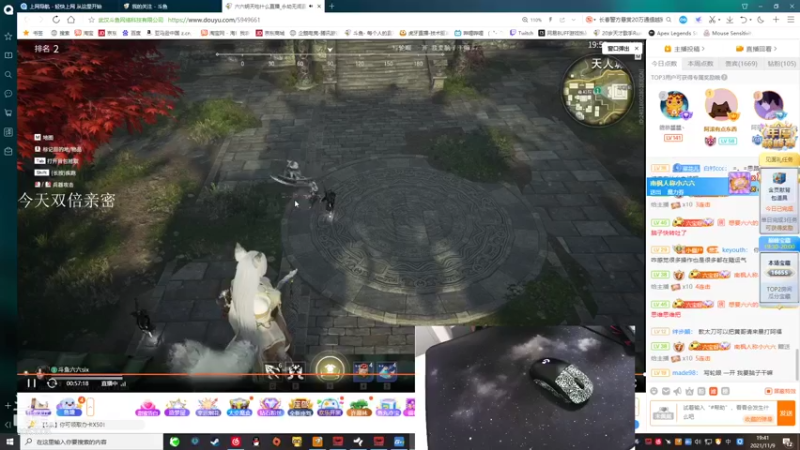The width and height of the screenshot is (800, 450).
Task: Open the 钻粉(105) tab
Action: [781, 64]
